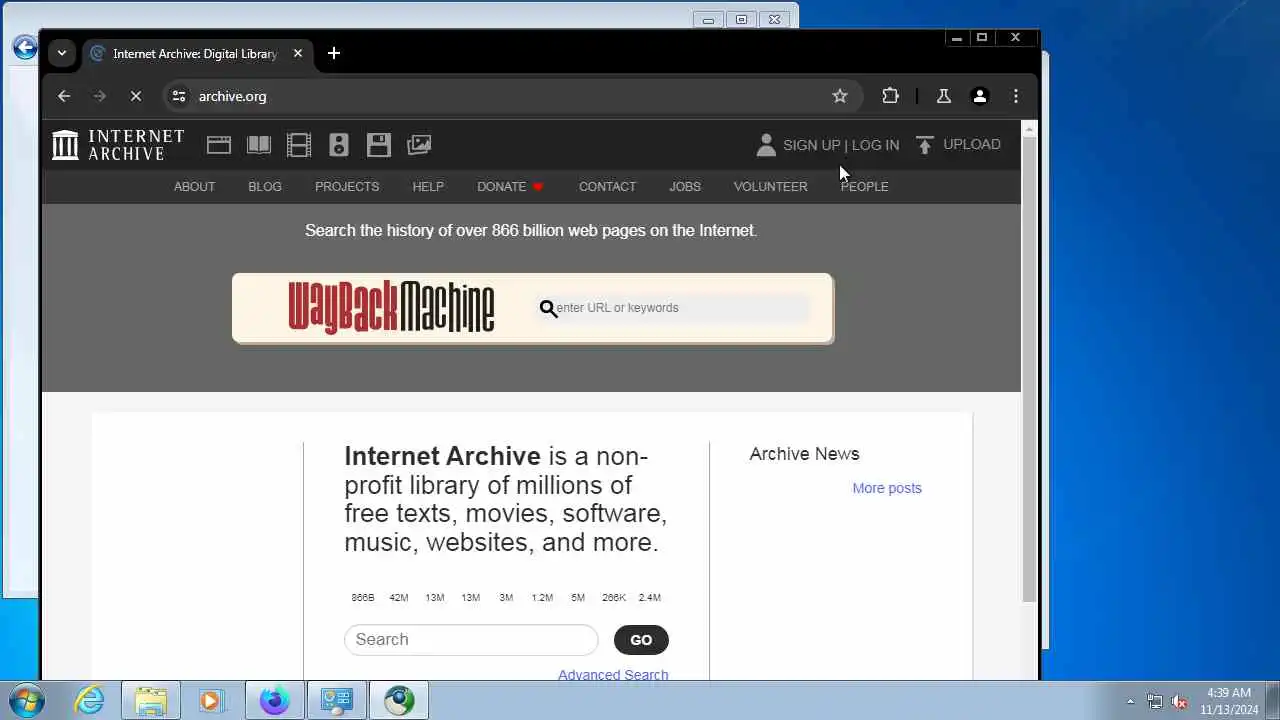Open the VOLUNTEER menu item
This screenshot has width=1280, height=720.
(770, 187)
